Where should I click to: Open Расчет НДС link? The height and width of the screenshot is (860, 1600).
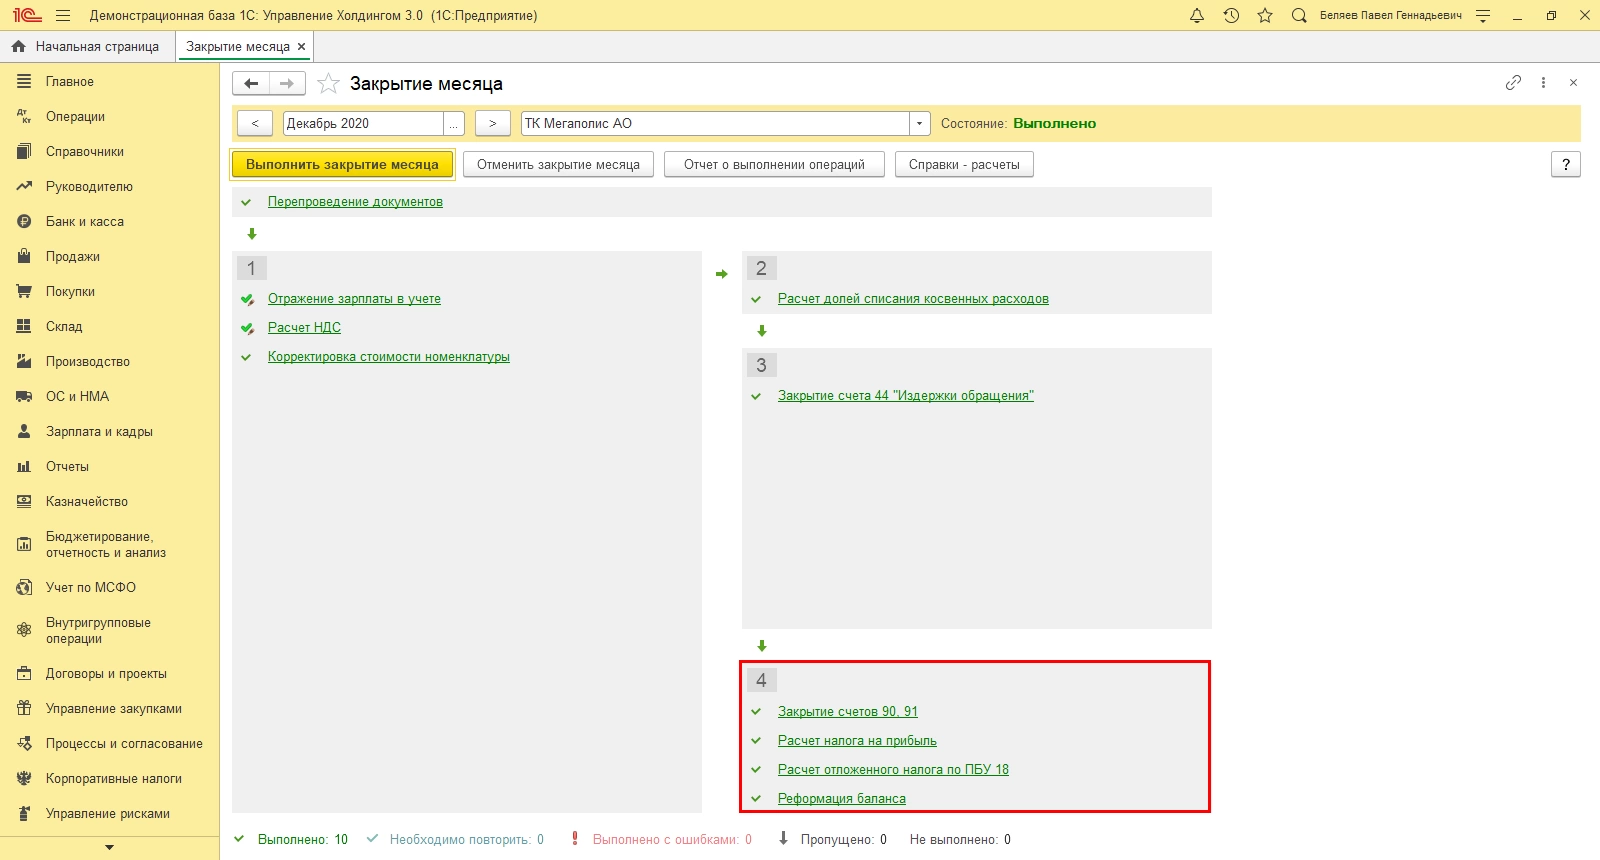click(304, 328)
